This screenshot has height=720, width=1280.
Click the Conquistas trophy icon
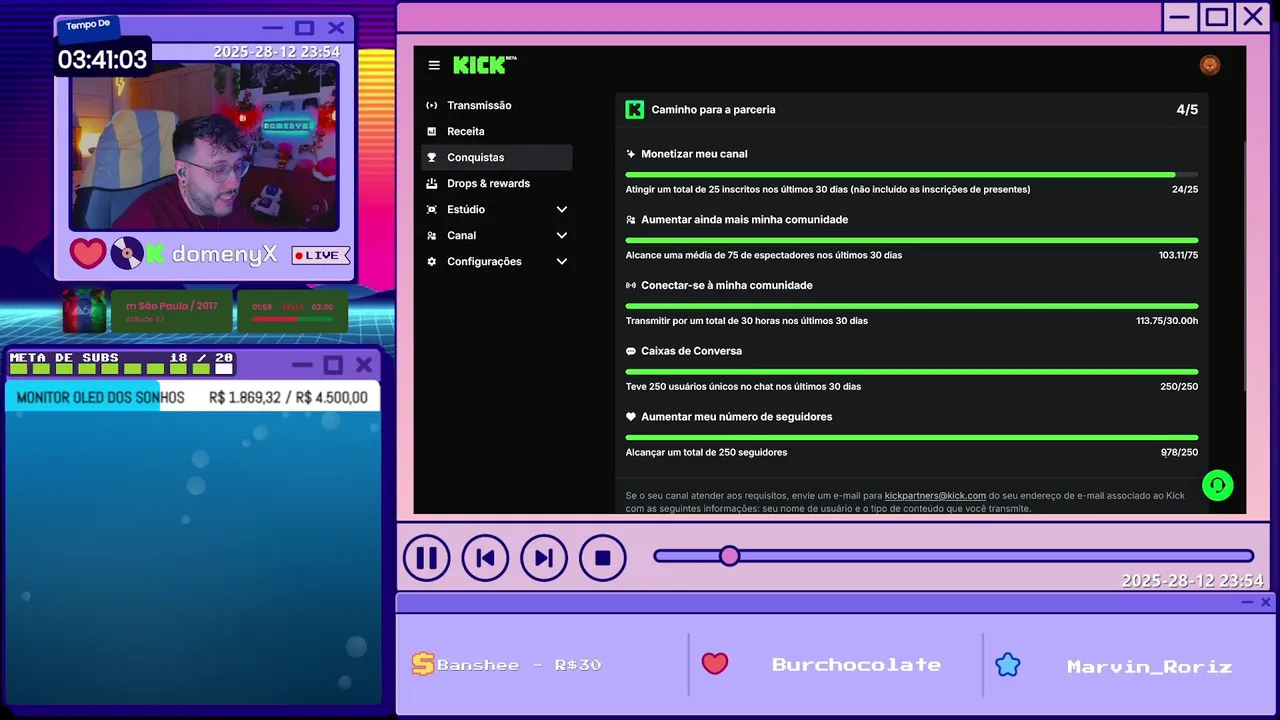coord(432,157)
